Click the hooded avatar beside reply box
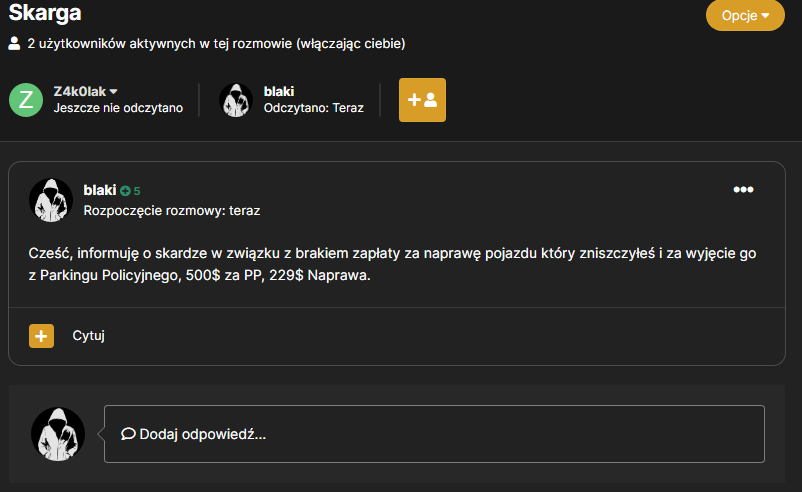 58,434
